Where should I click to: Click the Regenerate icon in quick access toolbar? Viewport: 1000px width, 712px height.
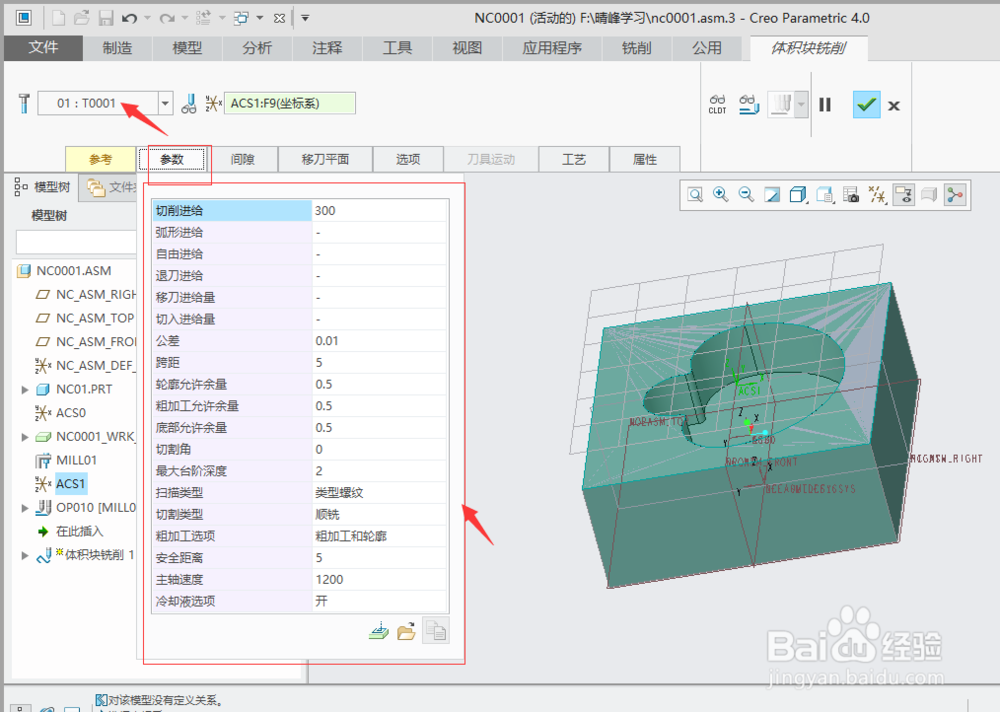pyautogui.click(x=203, y=18)
